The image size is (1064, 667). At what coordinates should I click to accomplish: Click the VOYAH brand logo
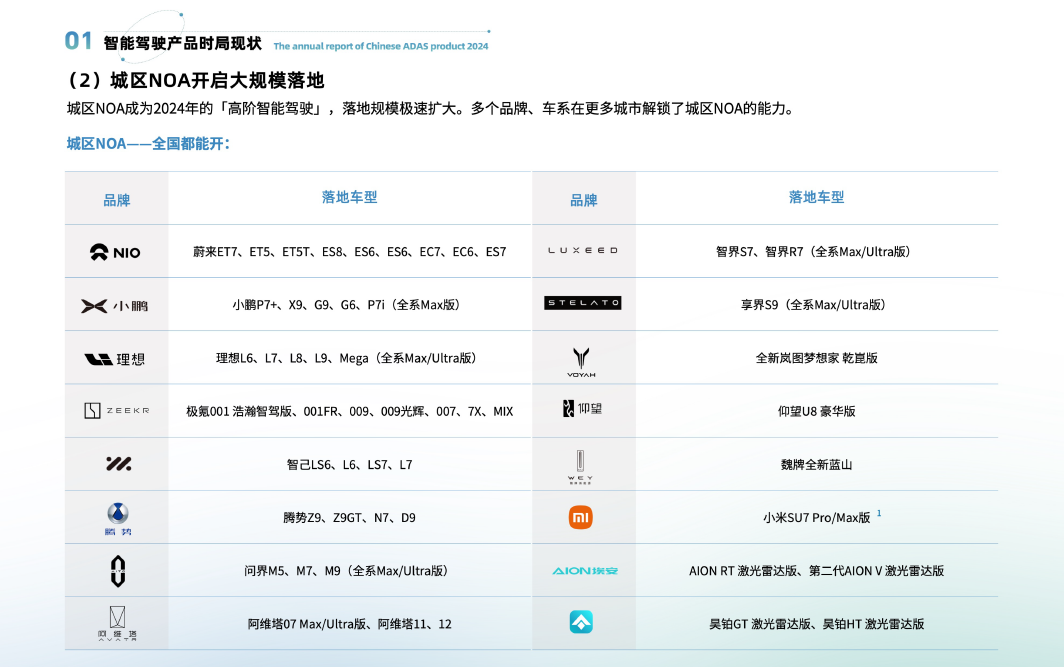click(583, 357)
